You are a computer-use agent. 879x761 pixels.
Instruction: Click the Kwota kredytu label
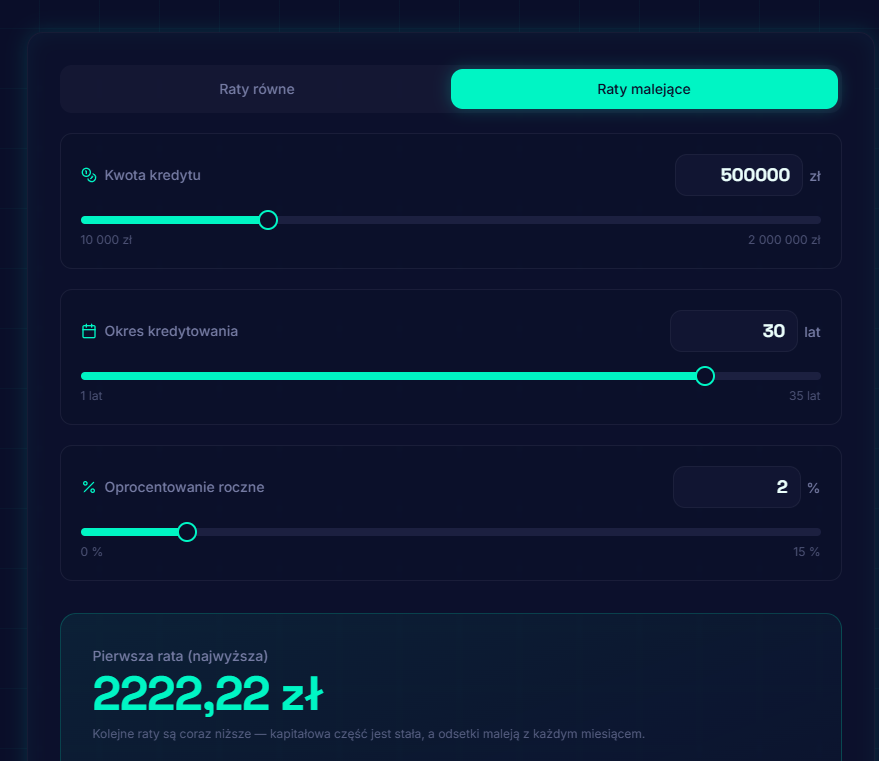coord(152,175)
